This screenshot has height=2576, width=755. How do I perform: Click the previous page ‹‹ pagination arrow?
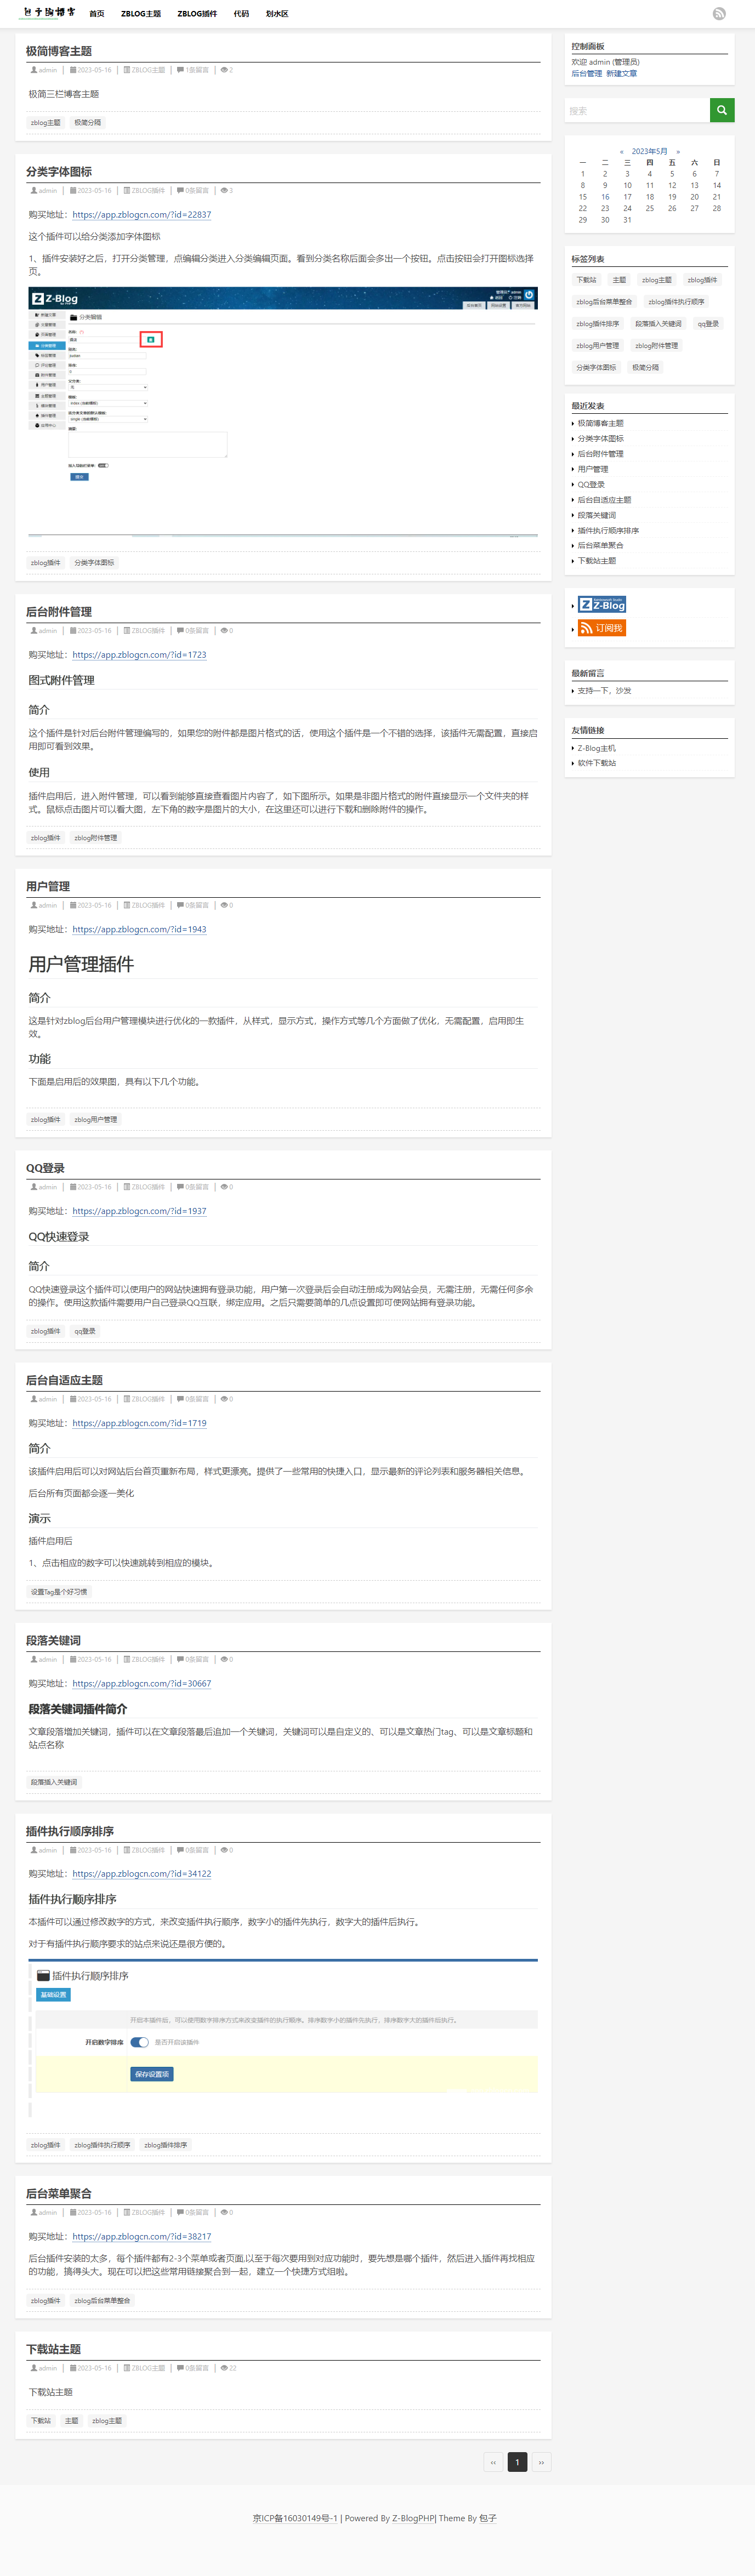tap(493, 2462)
